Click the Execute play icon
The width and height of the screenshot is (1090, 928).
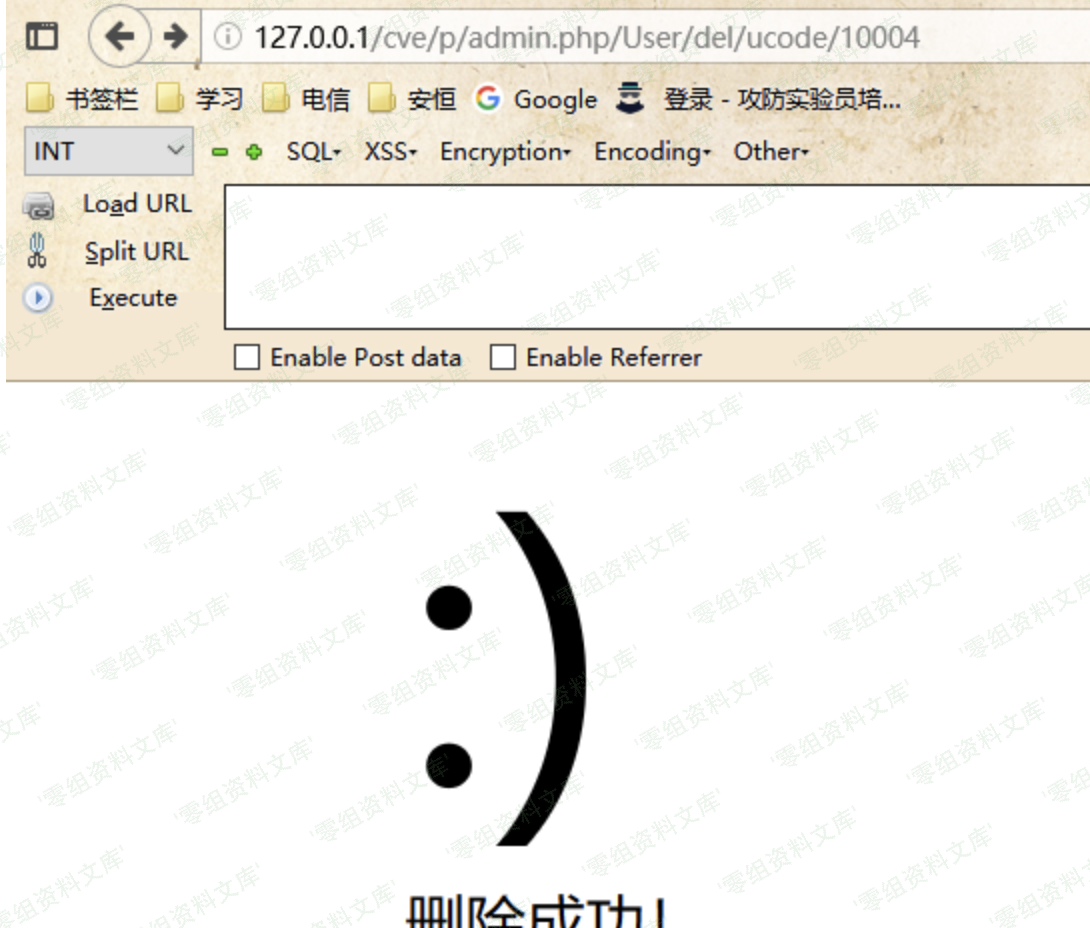point(38,298)
